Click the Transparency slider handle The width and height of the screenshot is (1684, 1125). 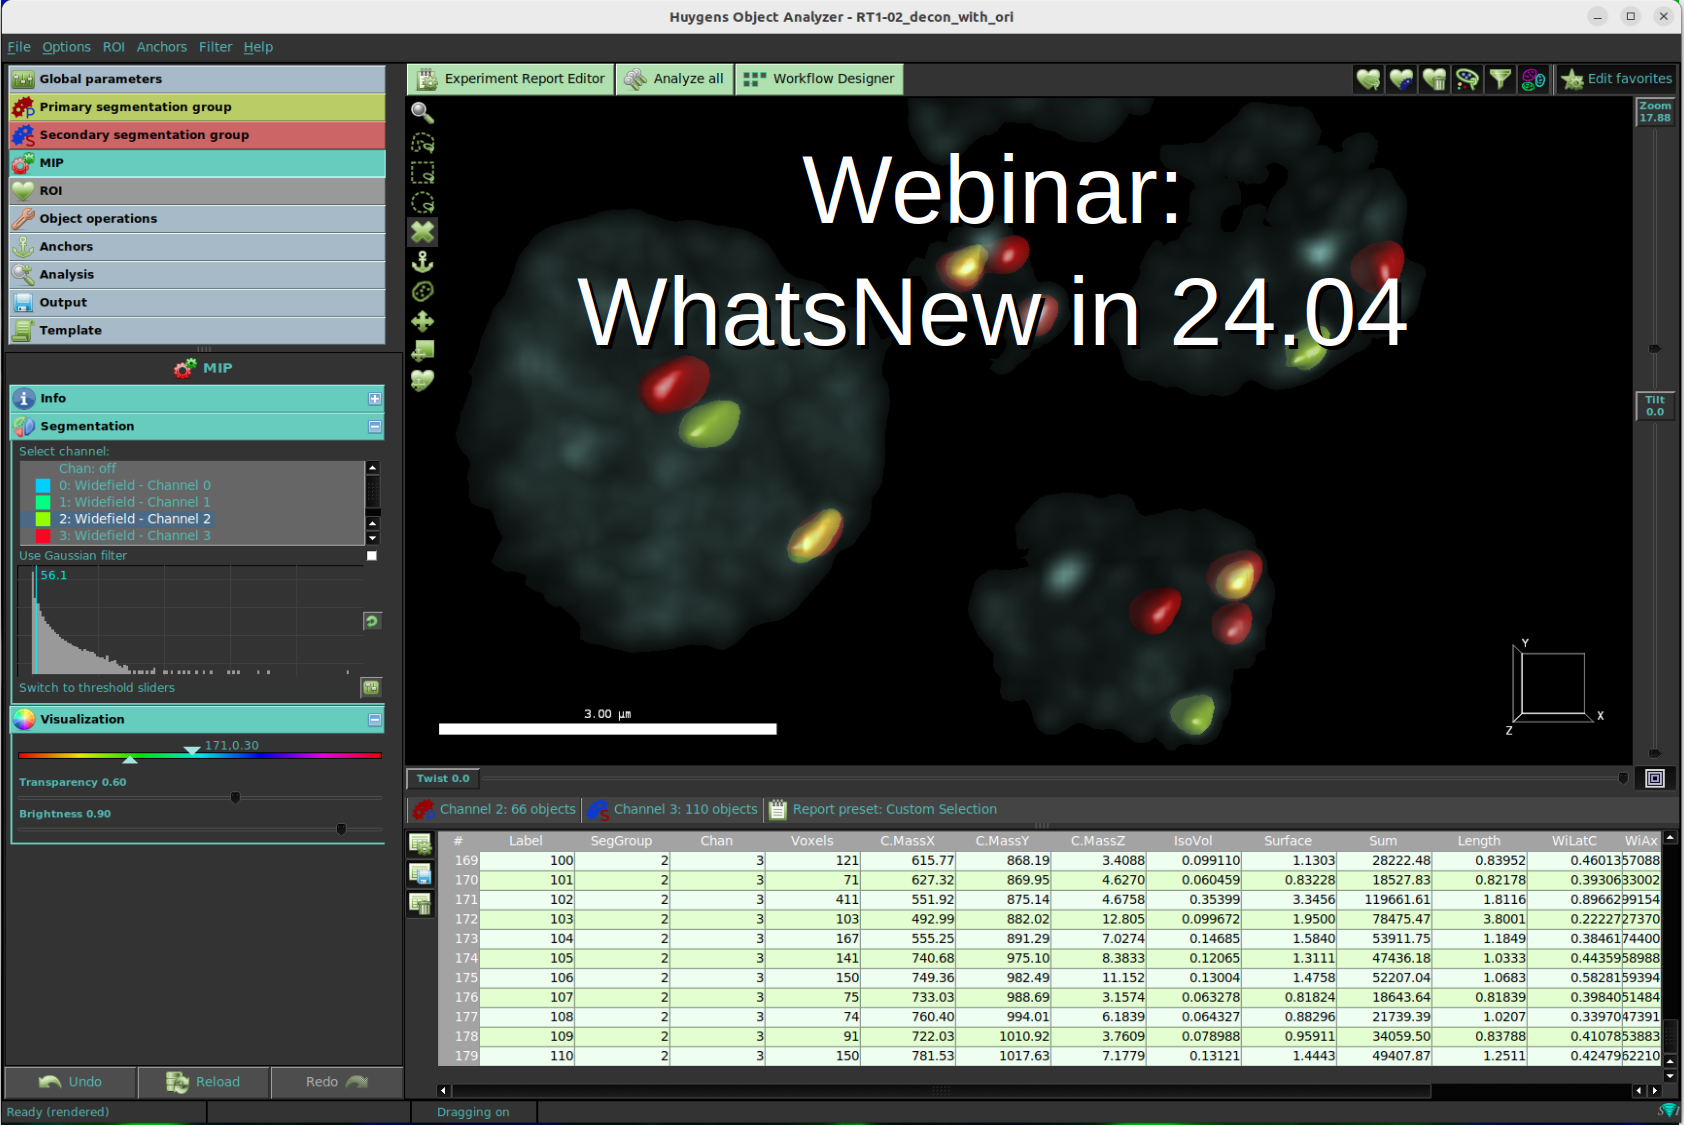[235, 798]
